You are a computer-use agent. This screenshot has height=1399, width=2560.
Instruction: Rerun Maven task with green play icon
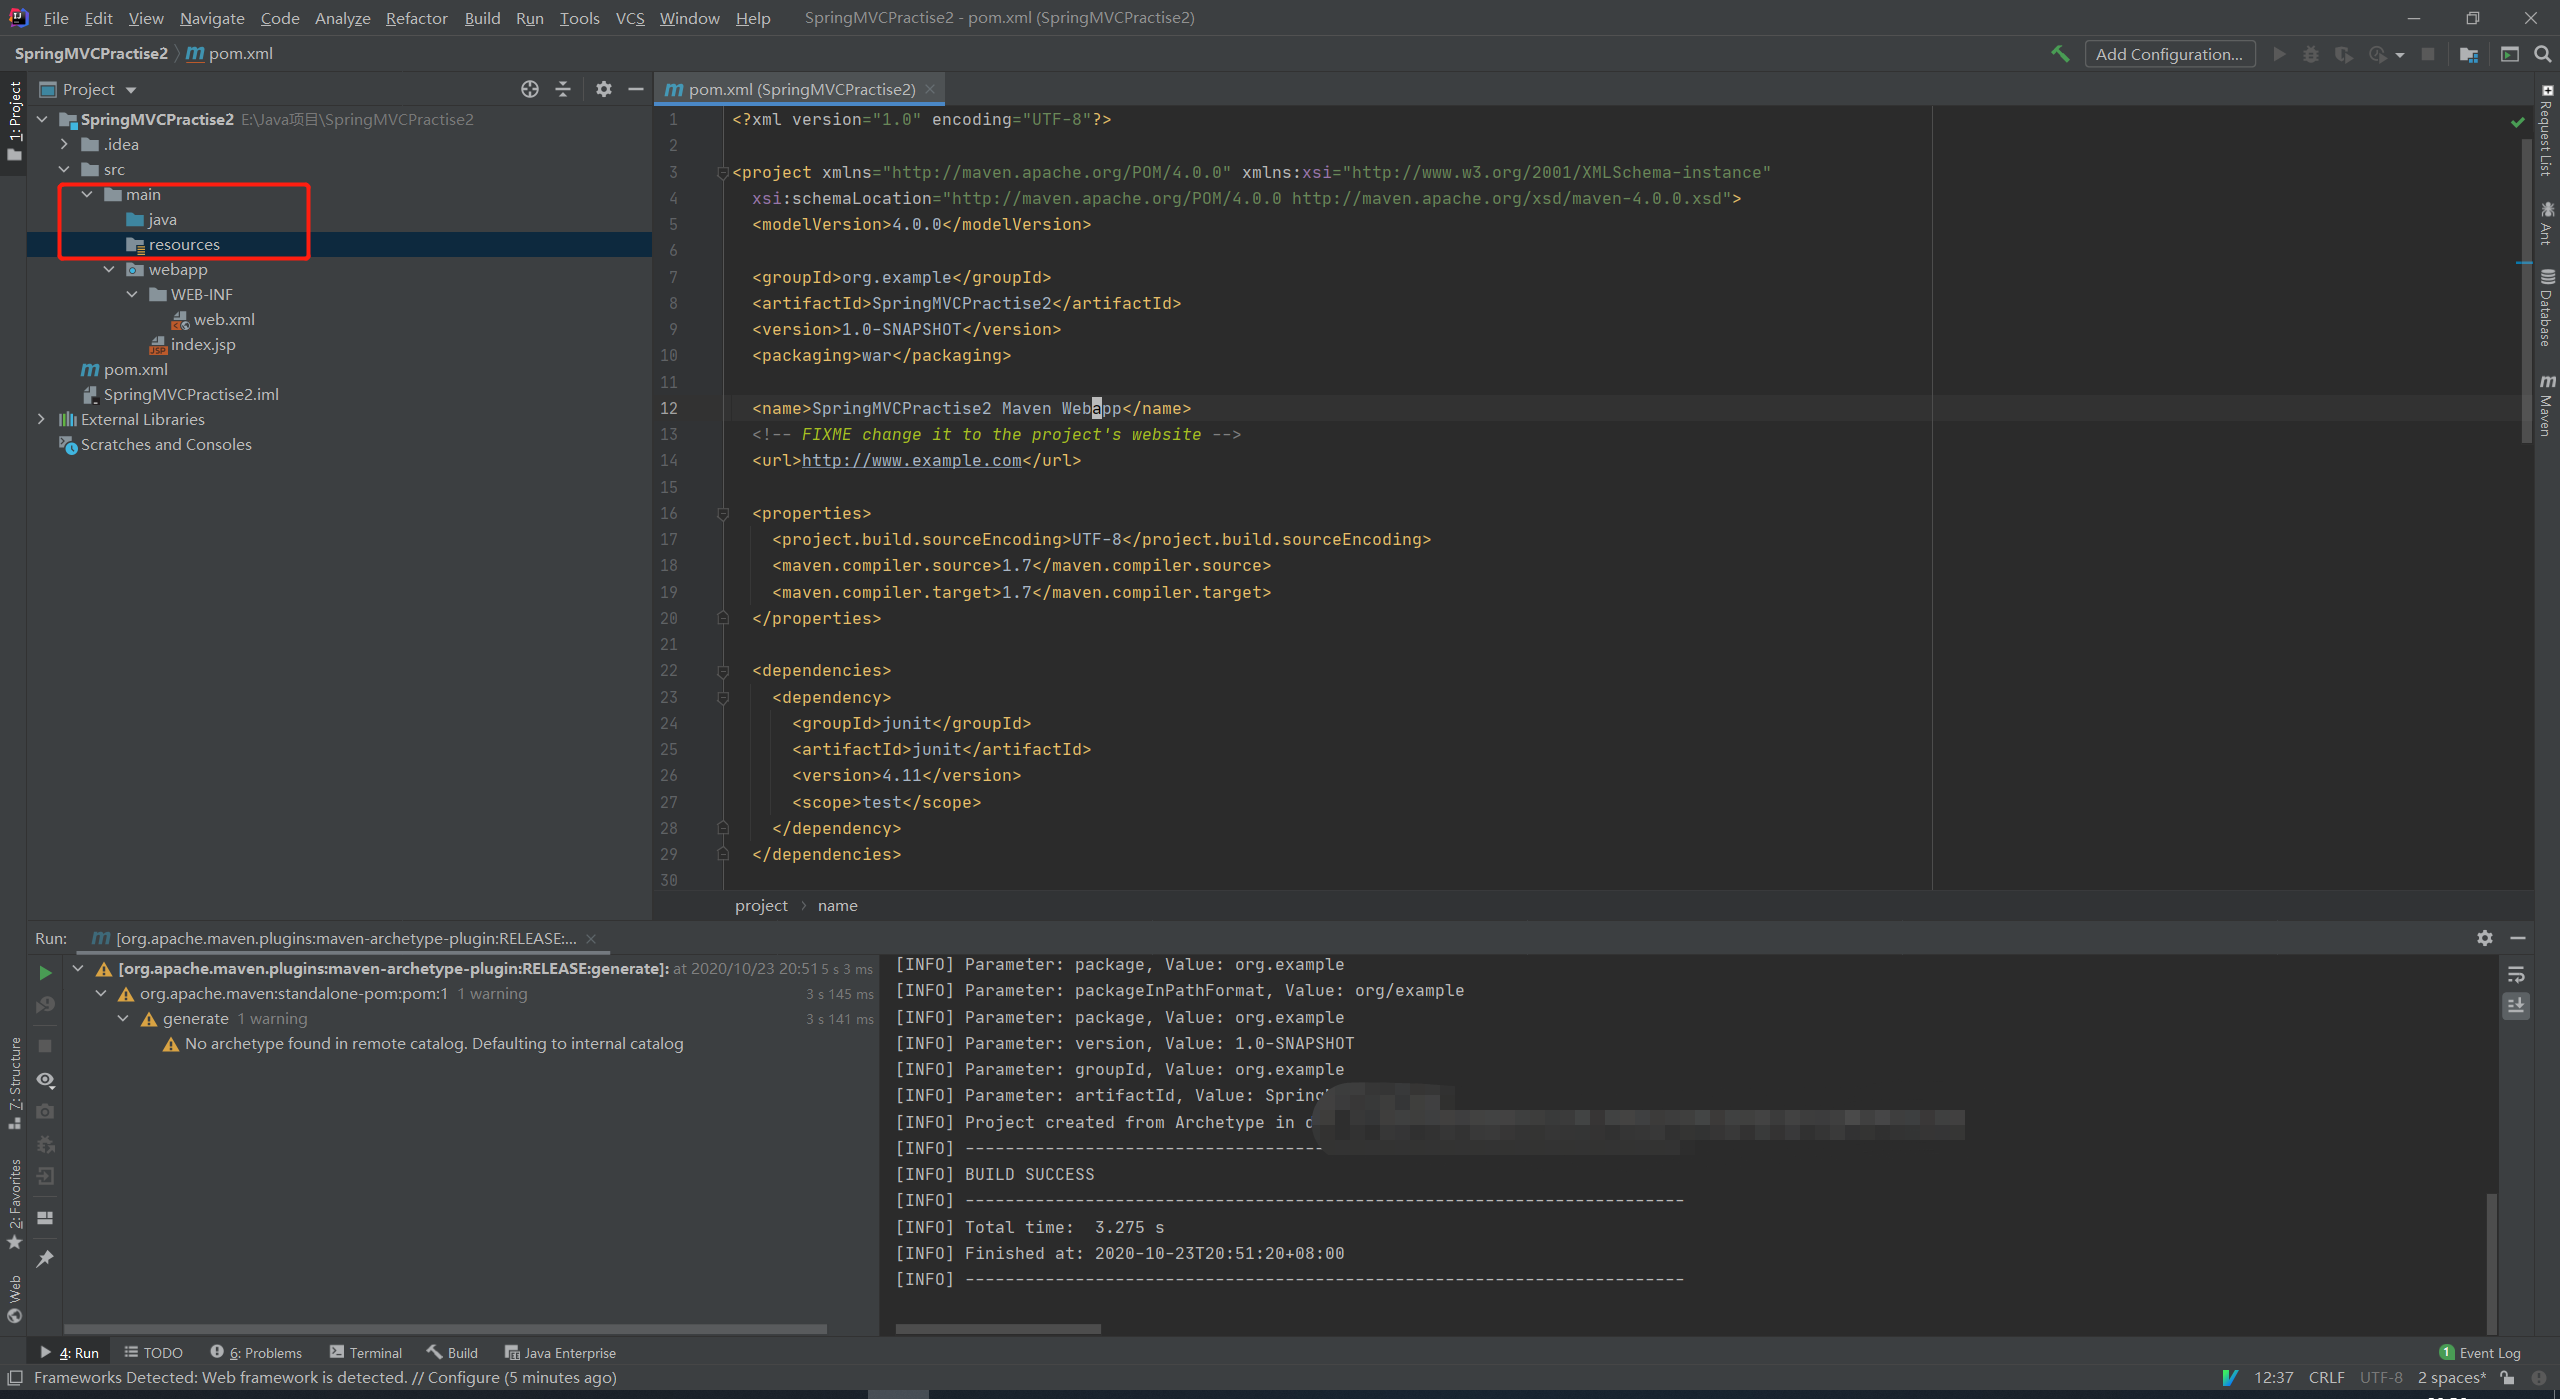[x=45, y=972]
